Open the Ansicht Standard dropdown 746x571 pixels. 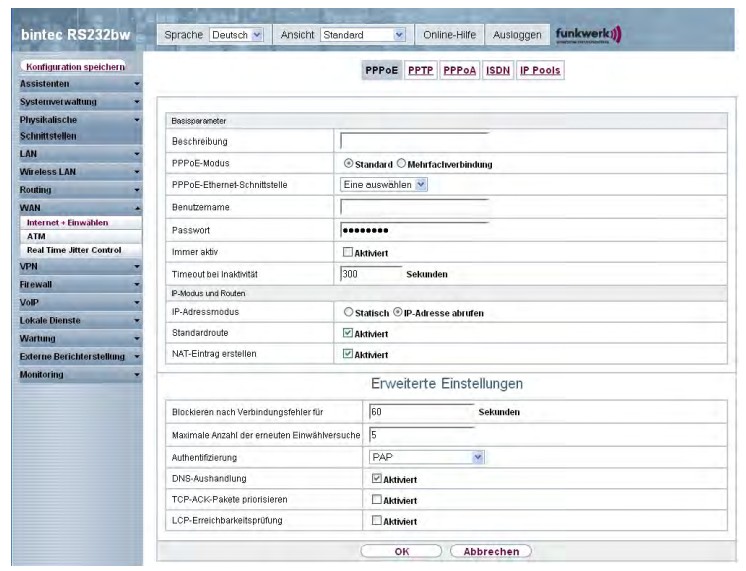[363, 35]
